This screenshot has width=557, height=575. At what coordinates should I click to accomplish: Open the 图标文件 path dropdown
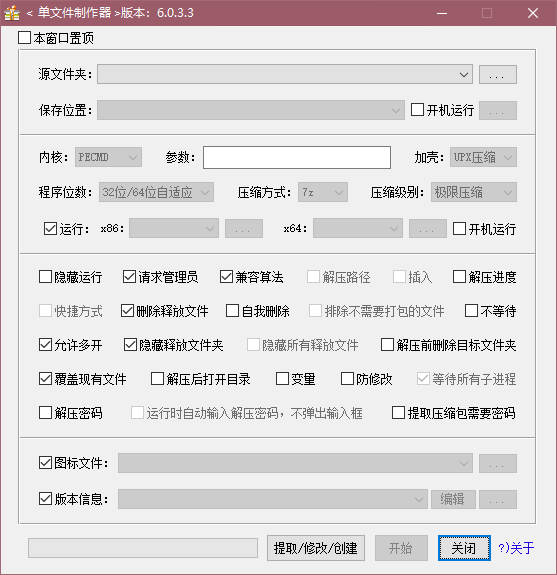(295, 463)
